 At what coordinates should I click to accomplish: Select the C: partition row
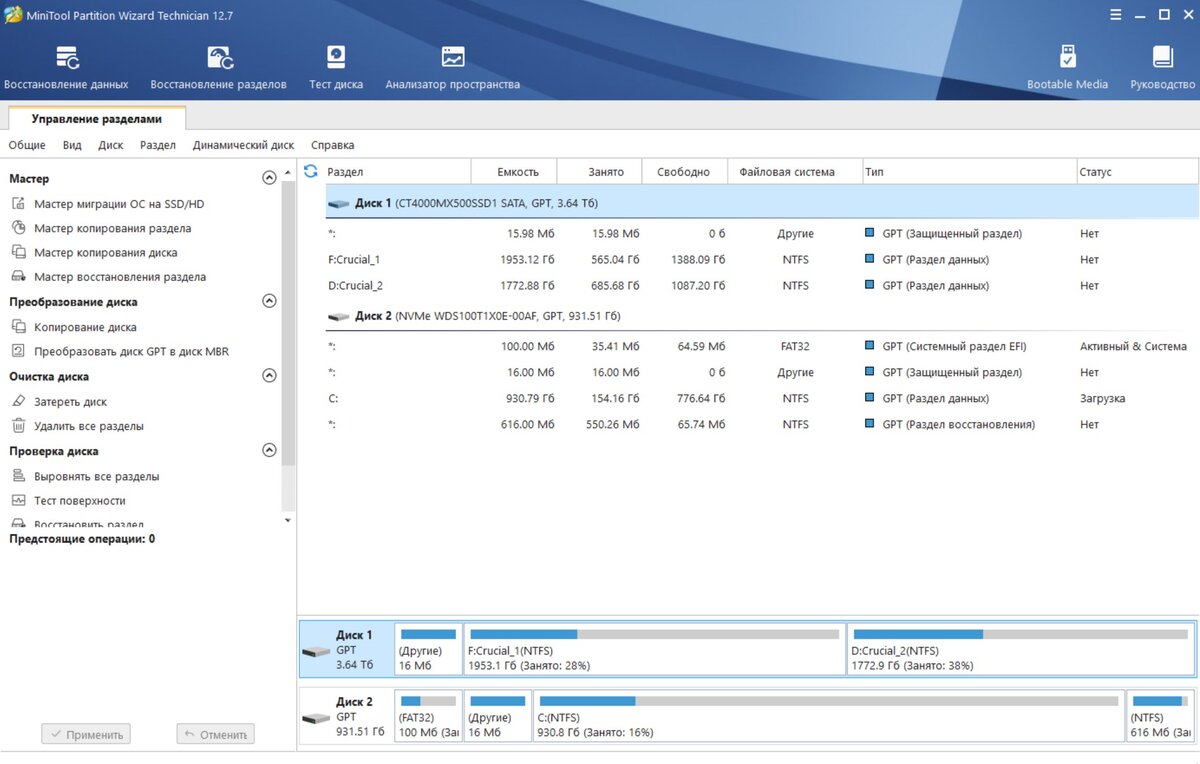pos(762,398)
